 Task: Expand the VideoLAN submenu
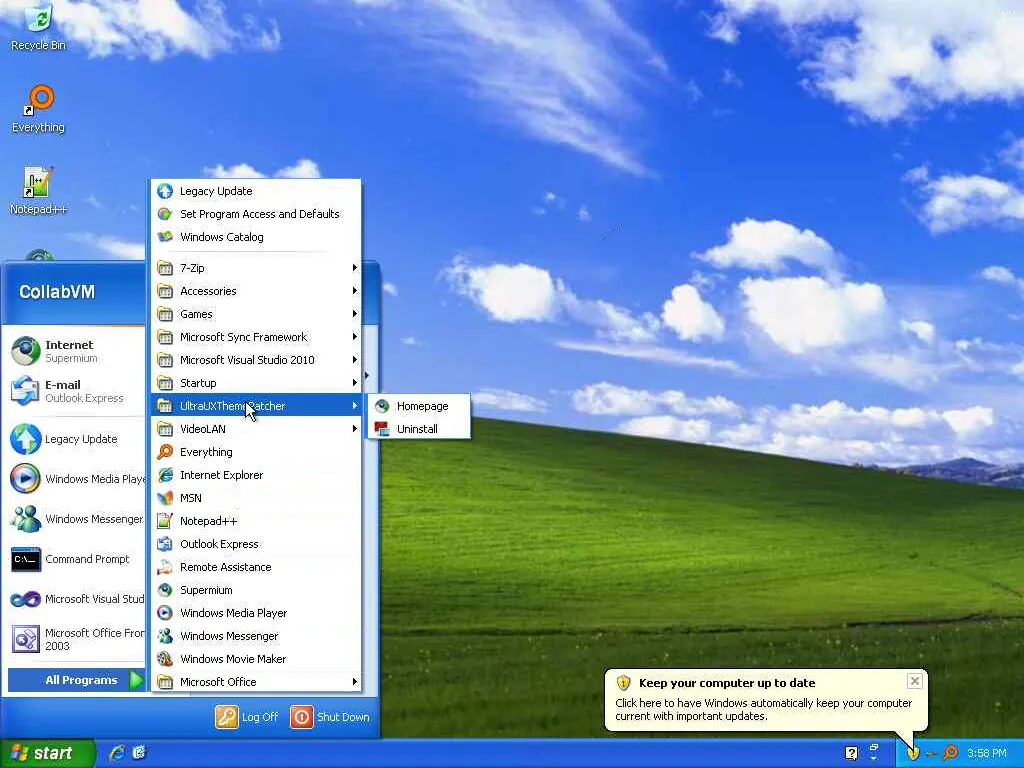pos(256,428)
